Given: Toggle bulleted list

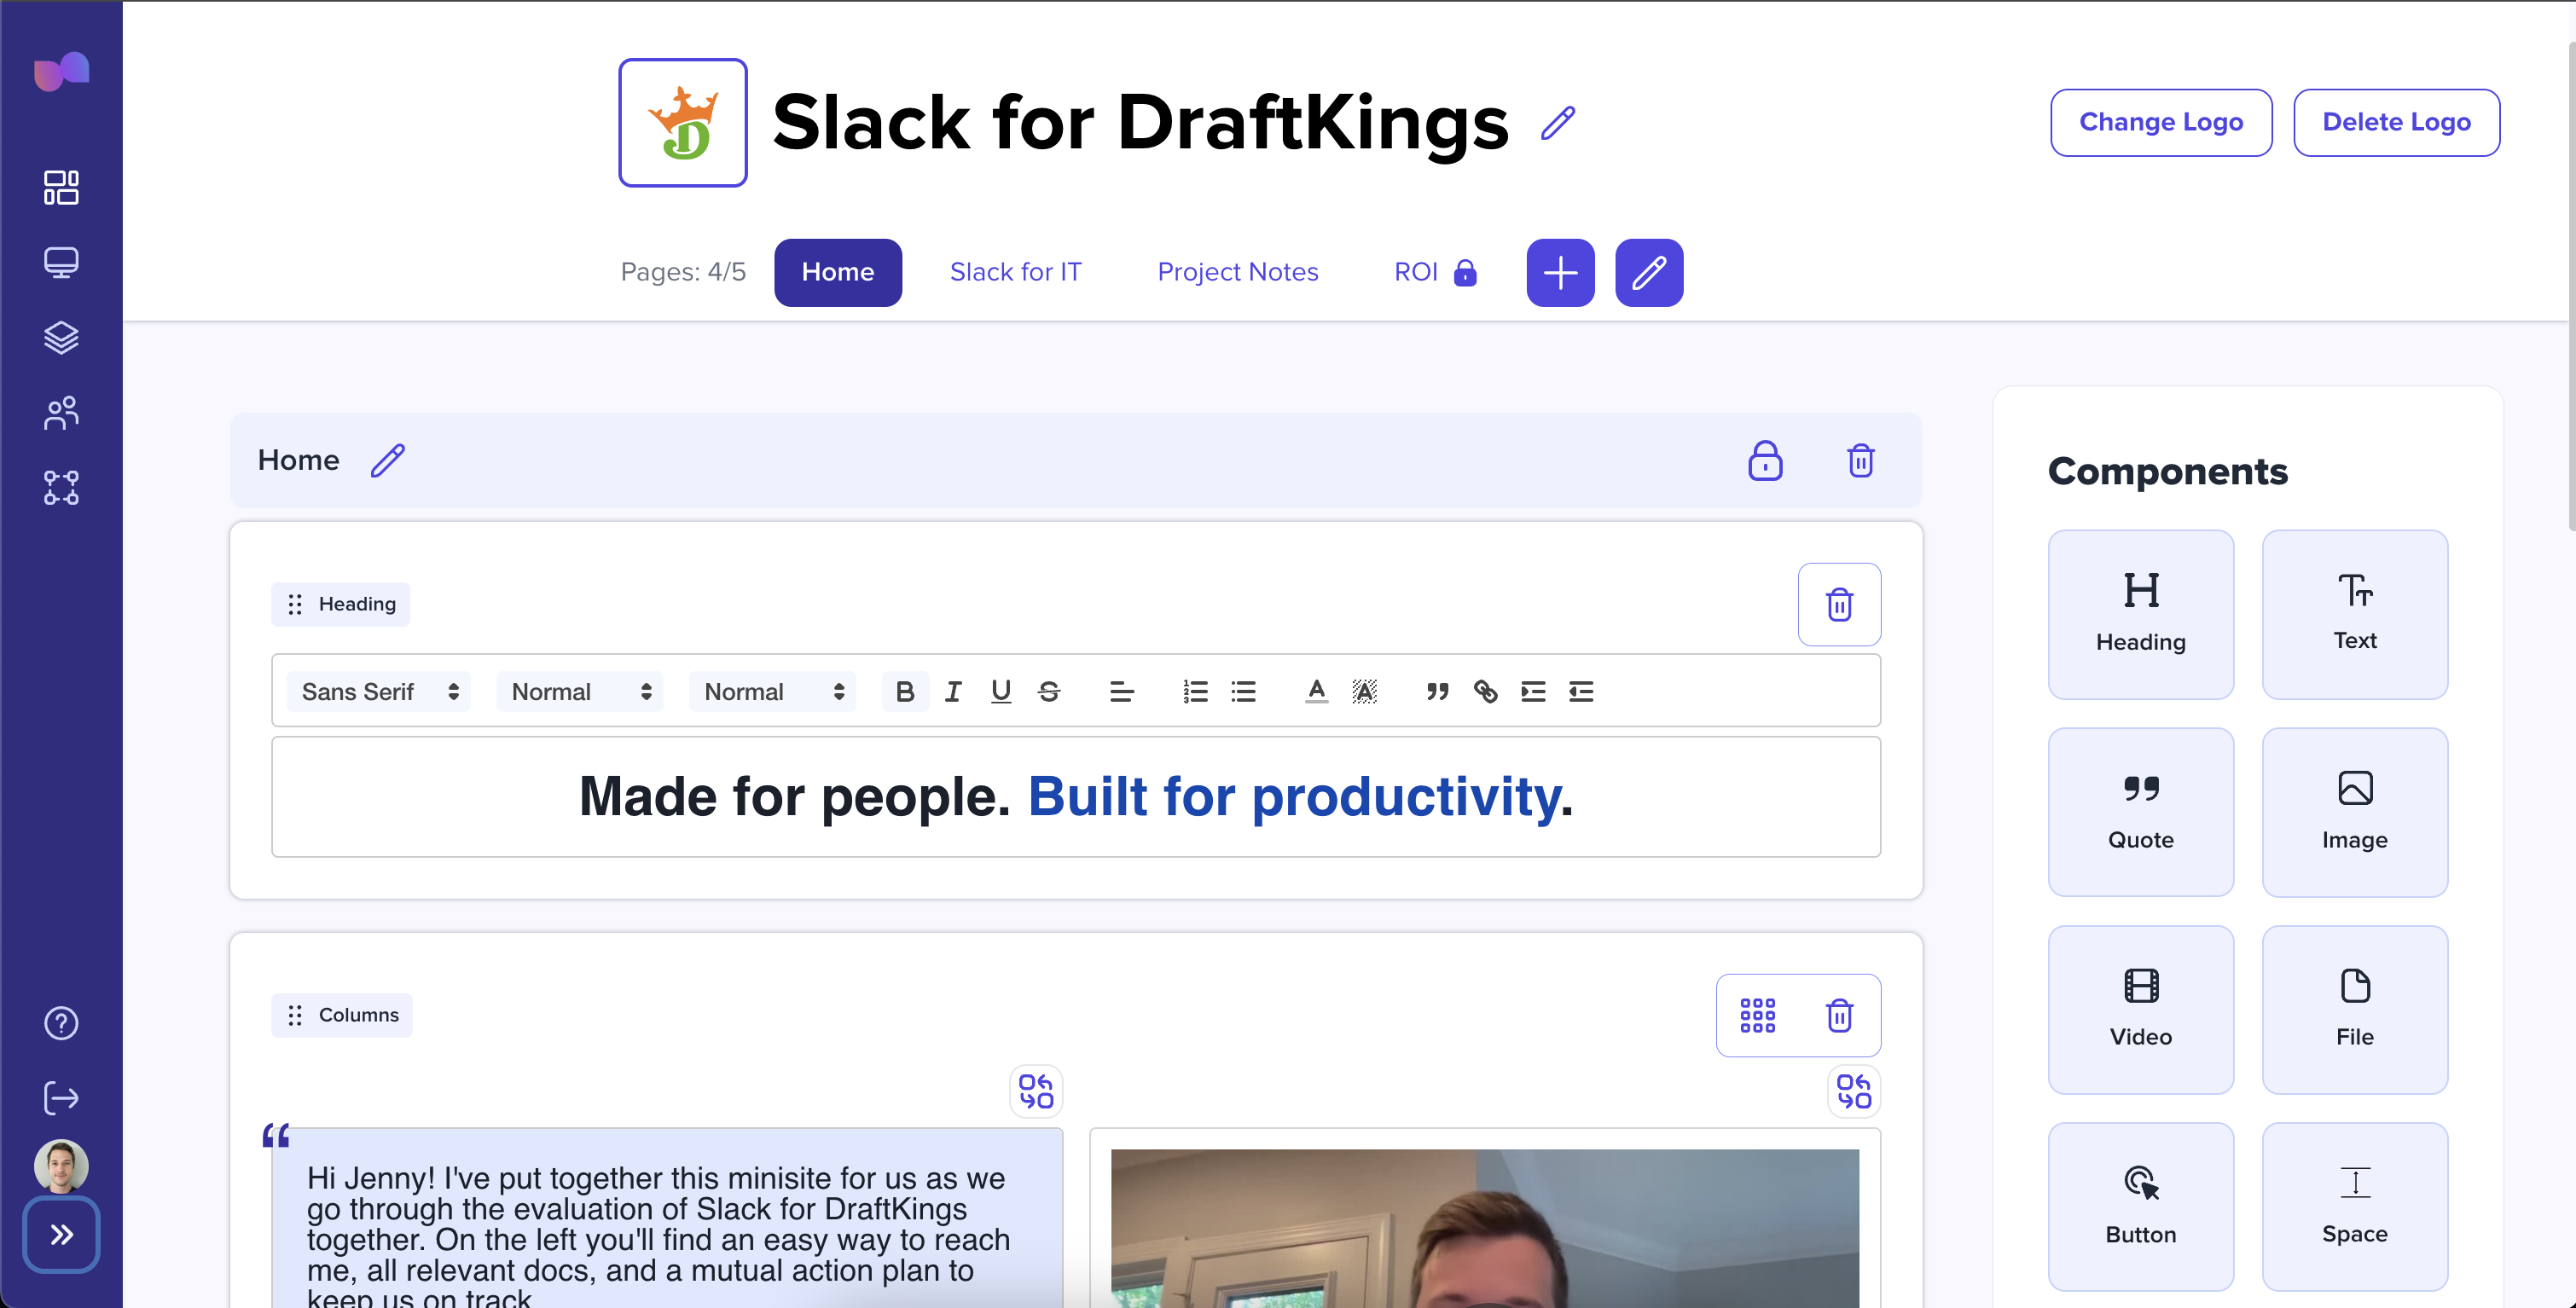Looking at the screenshot, I should [x=1243, y=691].
